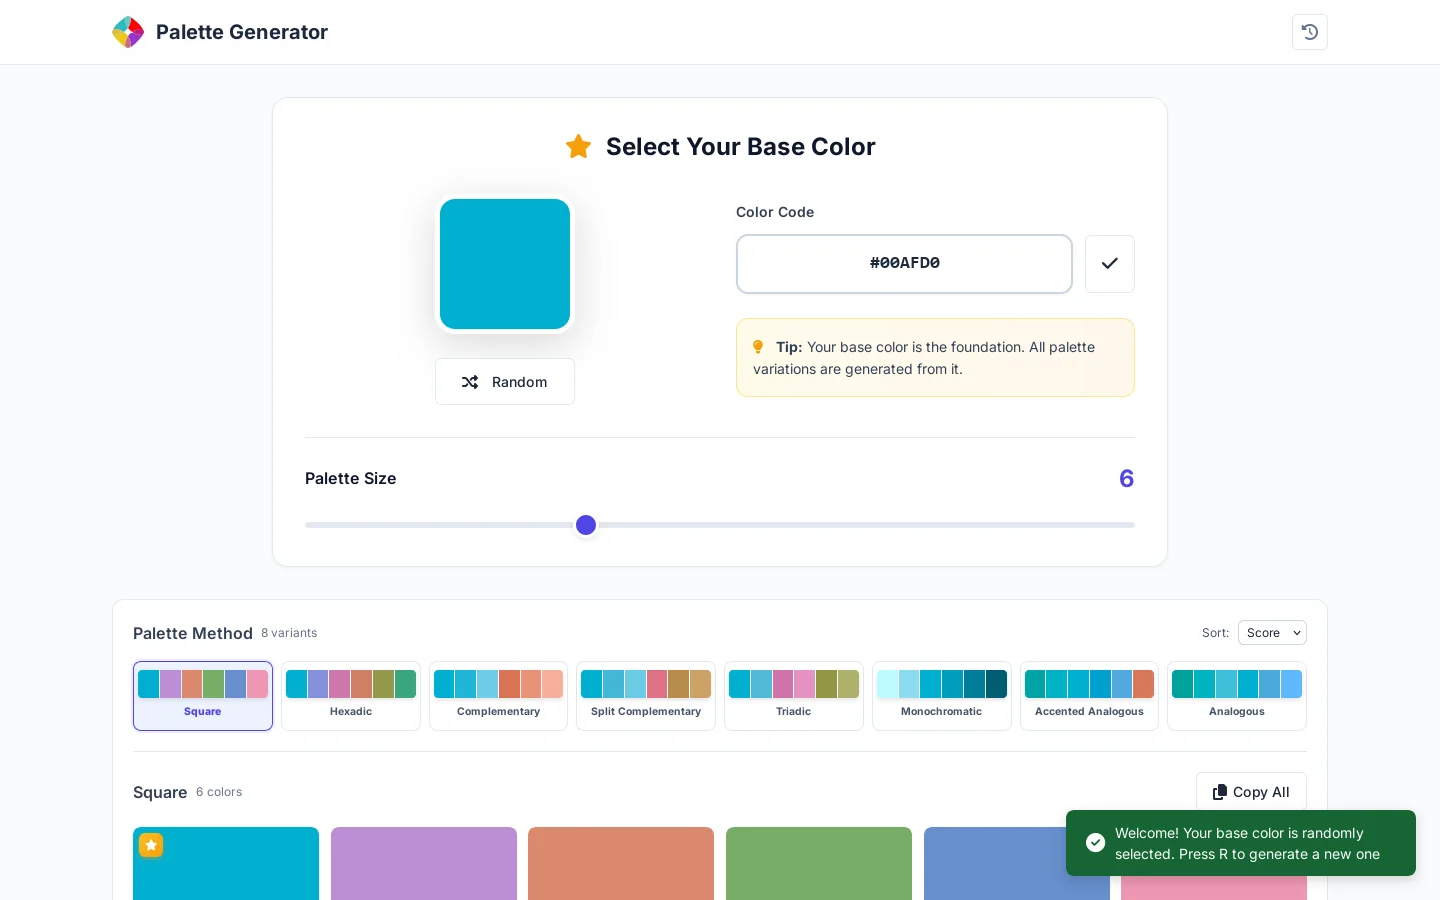Confirm color code with checkmark button
This screenshot has height=900, width=1440.
tap(1110, 264)
